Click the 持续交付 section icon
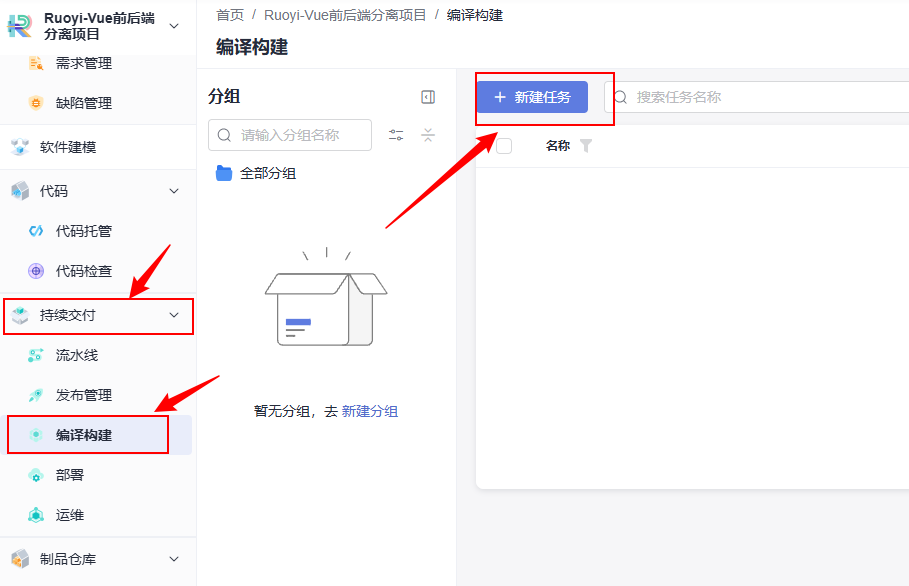 tap(20, 315)
